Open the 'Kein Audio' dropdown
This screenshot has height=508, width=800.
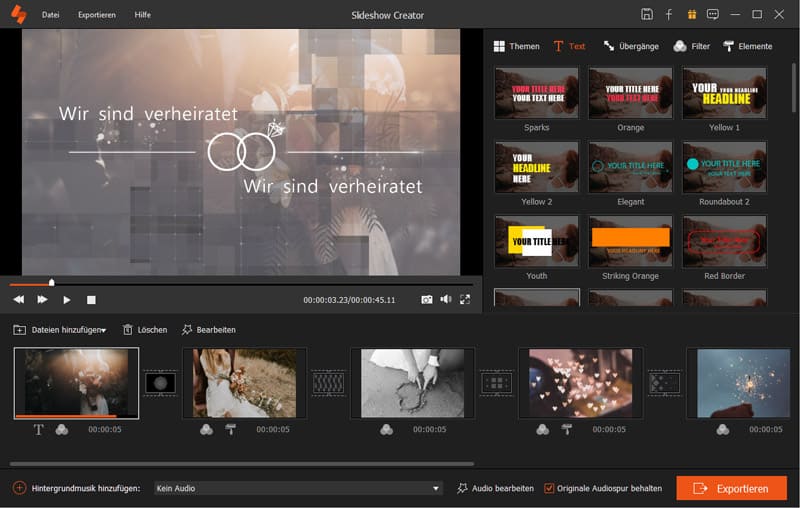(297, 488)
